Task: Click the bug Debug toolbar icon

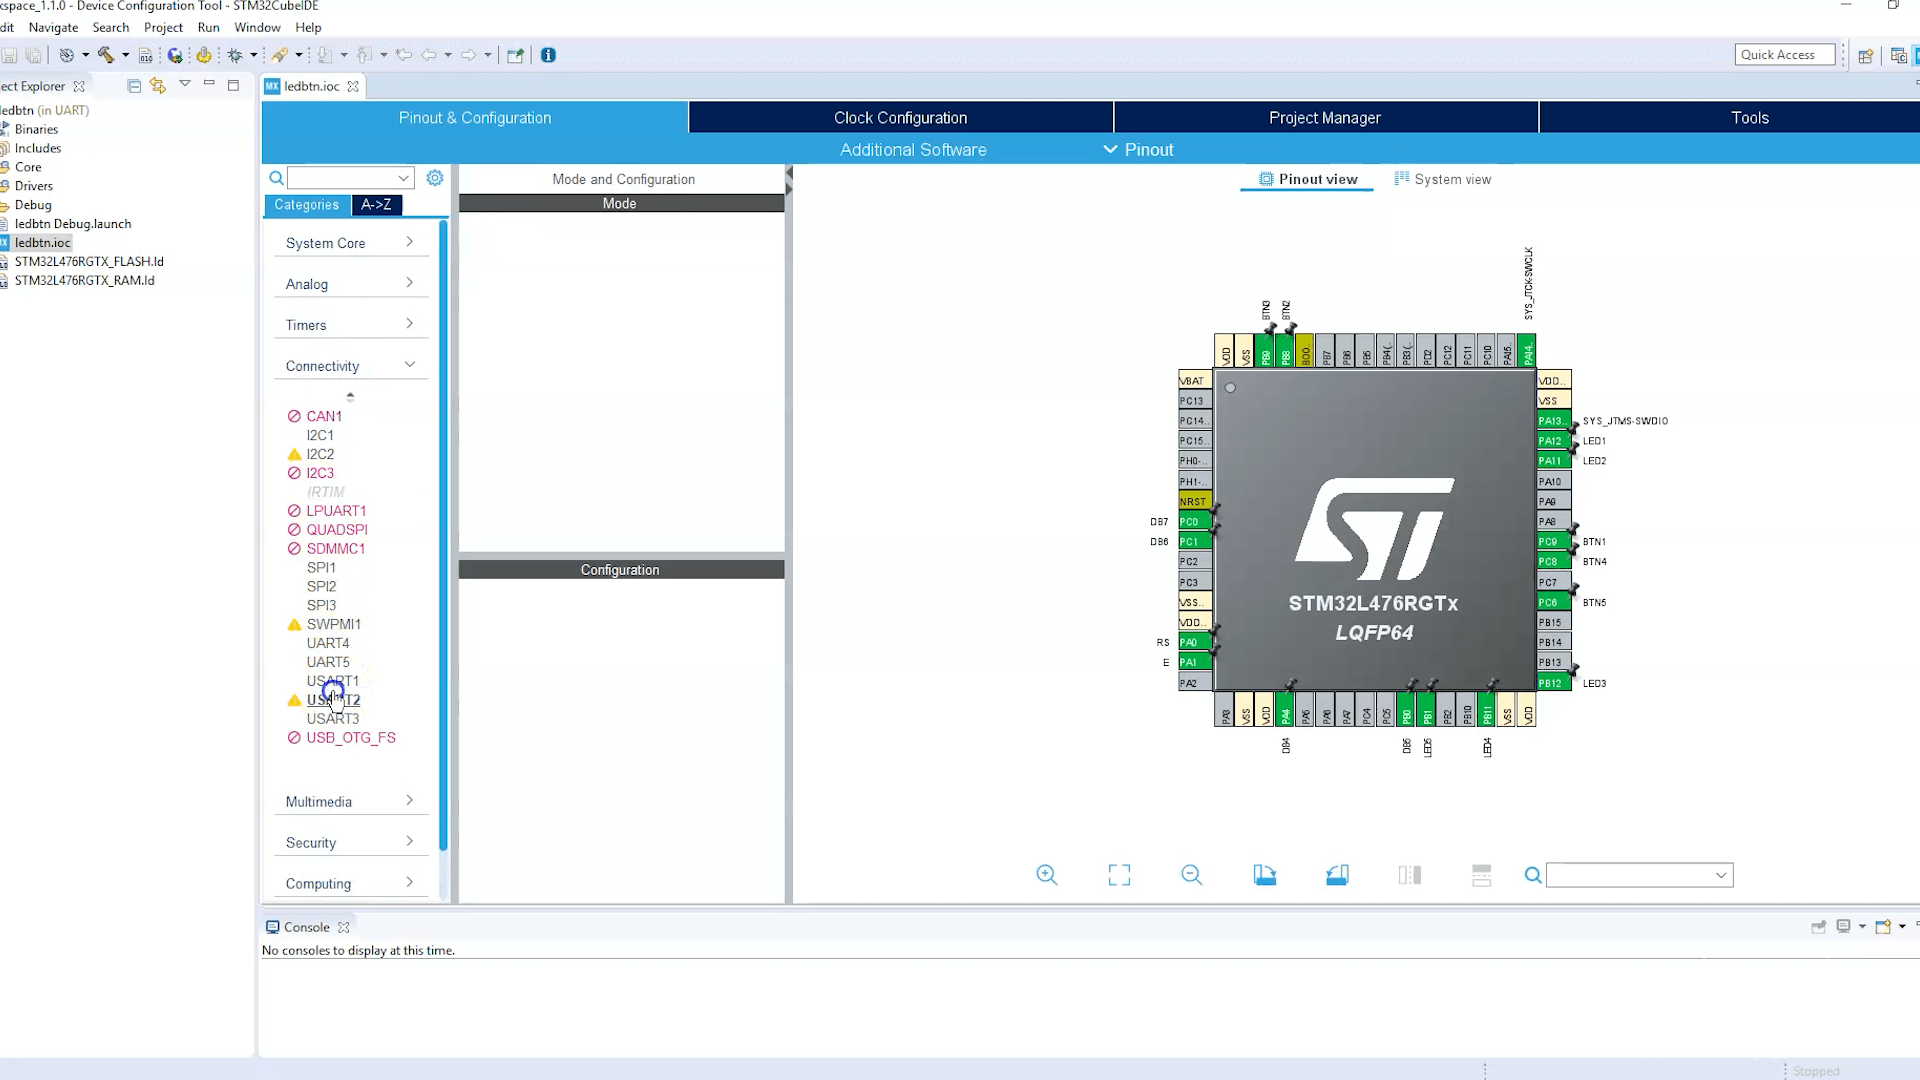Action: coord(235,55)
